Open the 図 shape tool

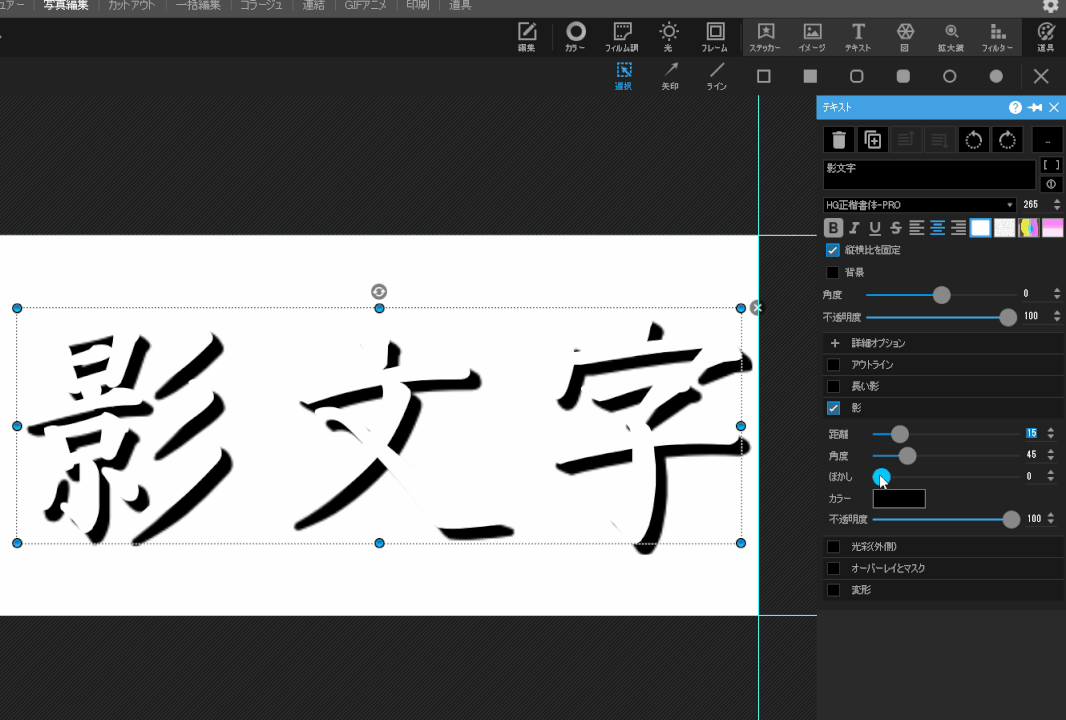pyautogui.click(x=905, y=37)
